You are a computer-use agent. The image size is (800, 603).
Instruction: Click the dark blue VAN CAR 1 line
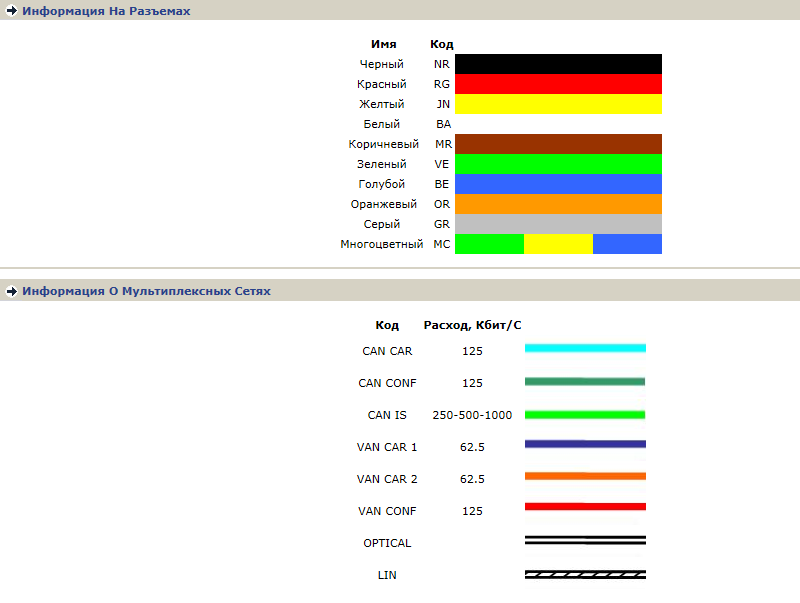(585, 444)
